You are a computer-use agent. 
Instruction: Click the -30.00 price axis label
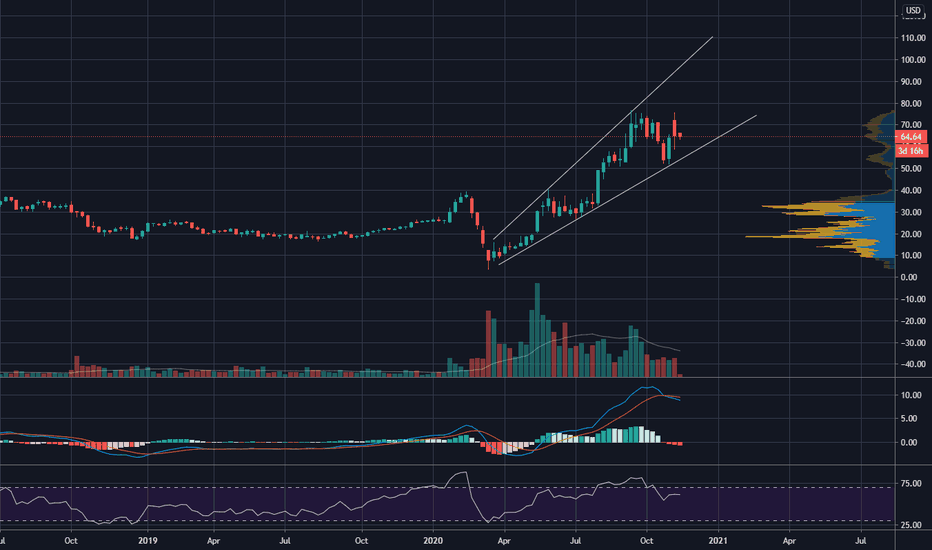(x=912, y=343)
